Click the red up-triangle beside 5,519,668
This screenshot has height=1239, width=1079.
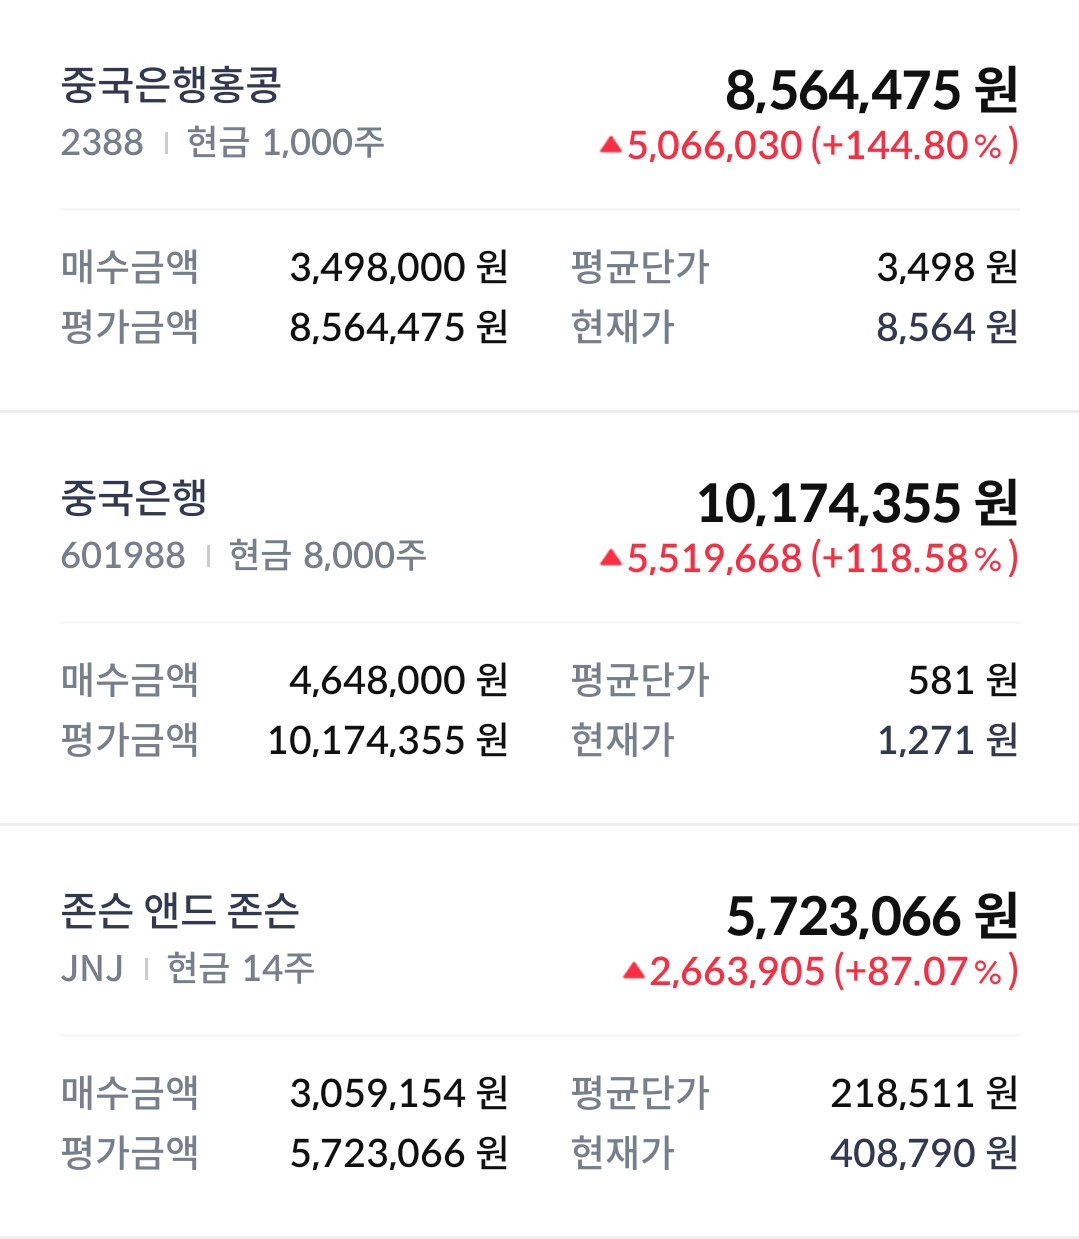coord(611,559)
